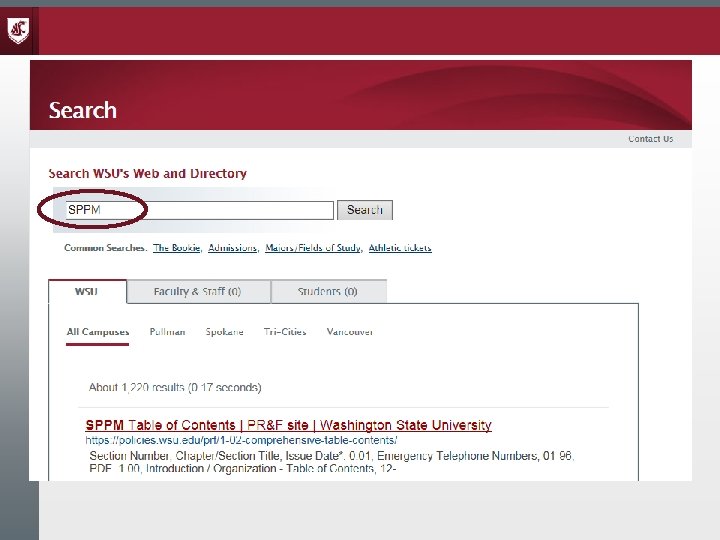720x540 pixels.
Task: Click the "Search WSU's Web and Directory" heading
Action: [x=147, y=174]
